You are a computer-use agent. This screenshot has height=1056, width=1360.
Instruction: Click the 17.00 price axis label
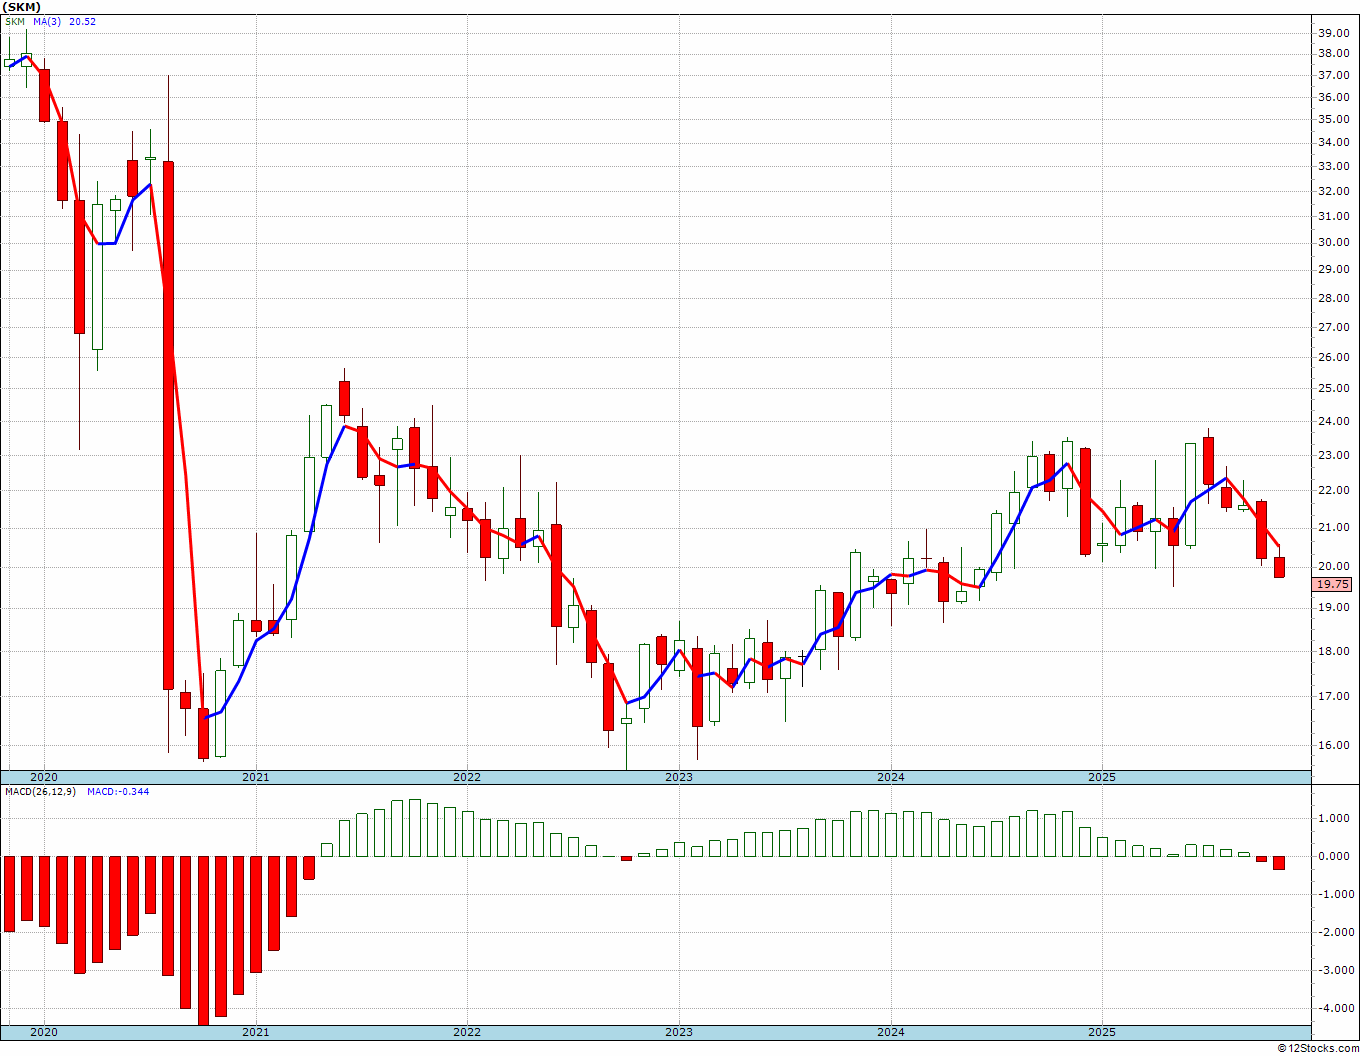tap(1332, 696)
